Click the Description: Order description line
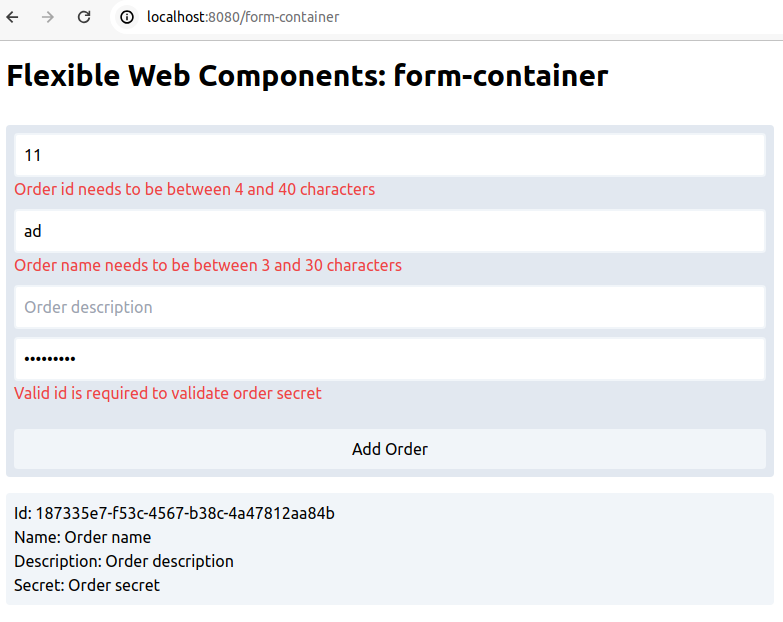This screenshot has width=783, height=622. (x=124, y=561)
